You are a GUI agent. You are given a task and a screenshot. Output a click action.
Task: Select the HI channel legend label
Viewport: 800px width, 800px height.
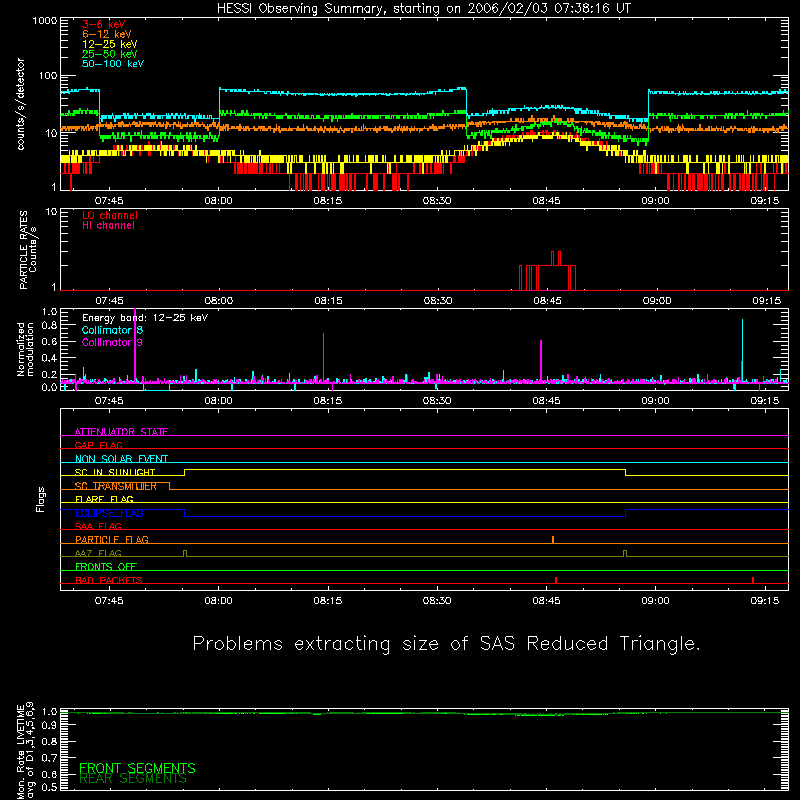pyautogui.click(x=108, y=226)
